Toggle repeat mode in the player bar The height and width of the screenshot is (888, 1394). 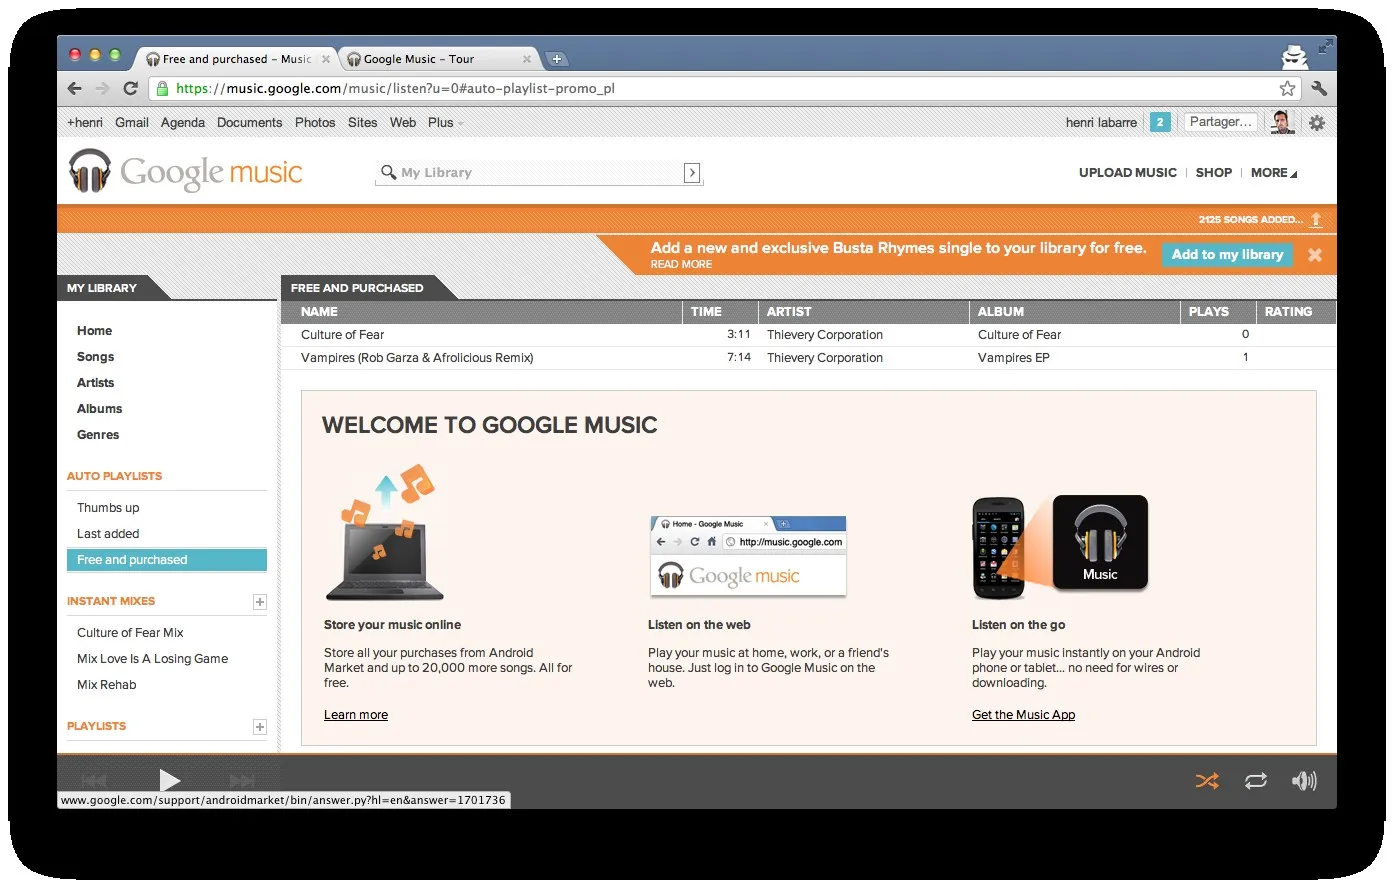tap(1256, 781)
